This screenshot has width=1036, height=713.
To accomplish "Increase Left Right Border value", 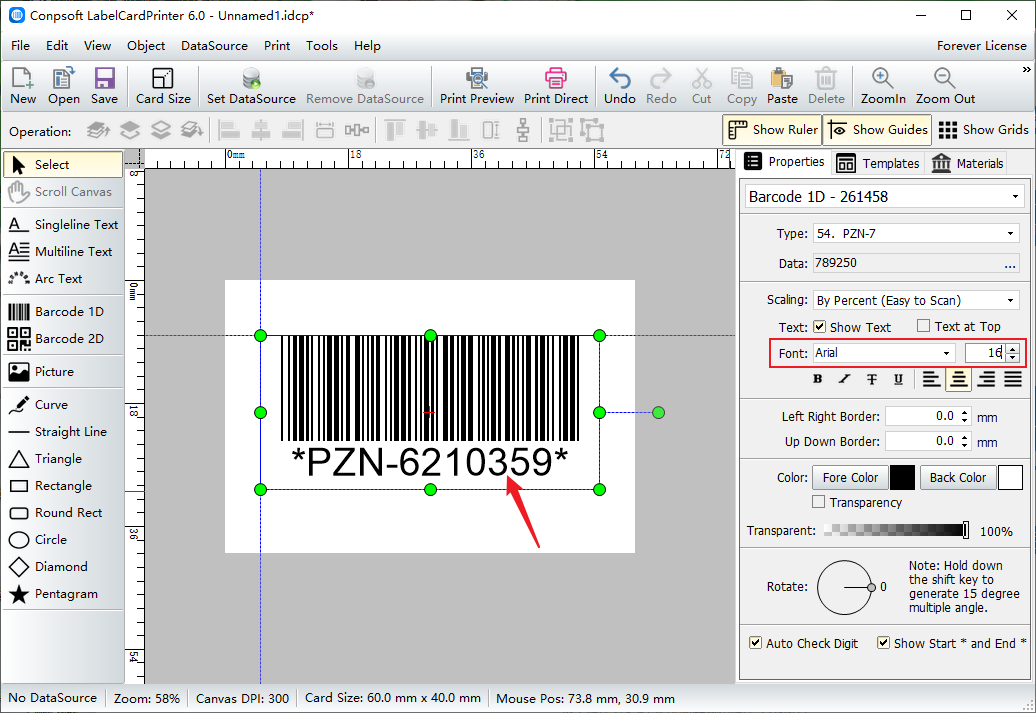I will (965, 413).
